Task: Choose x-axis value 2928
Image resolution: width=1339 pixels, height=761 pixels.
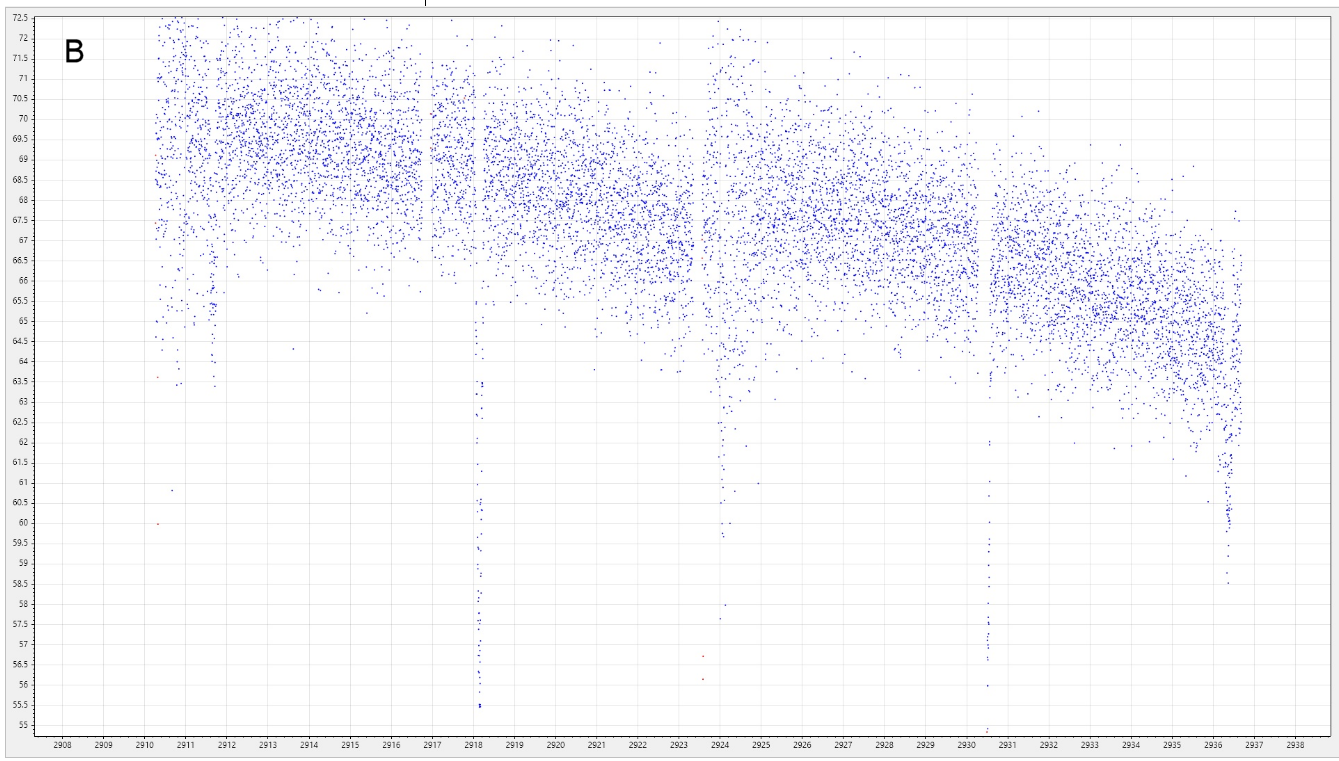Action: (884, 745)
